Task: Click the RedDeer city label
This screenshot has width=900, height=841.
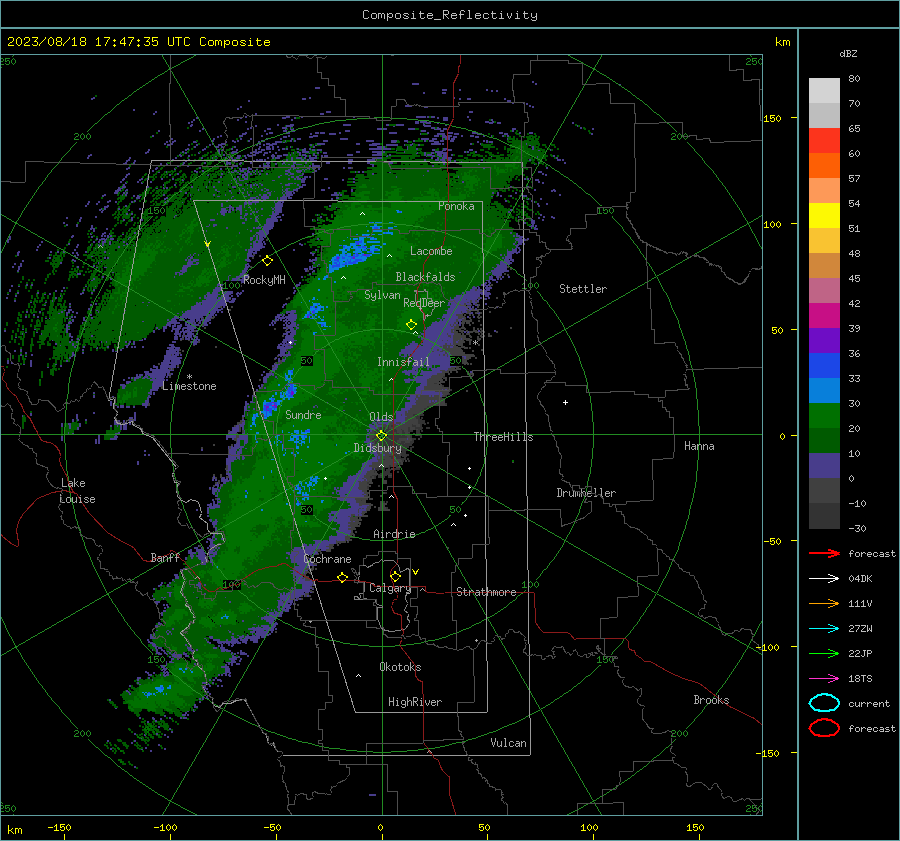Action: point(424,303)
